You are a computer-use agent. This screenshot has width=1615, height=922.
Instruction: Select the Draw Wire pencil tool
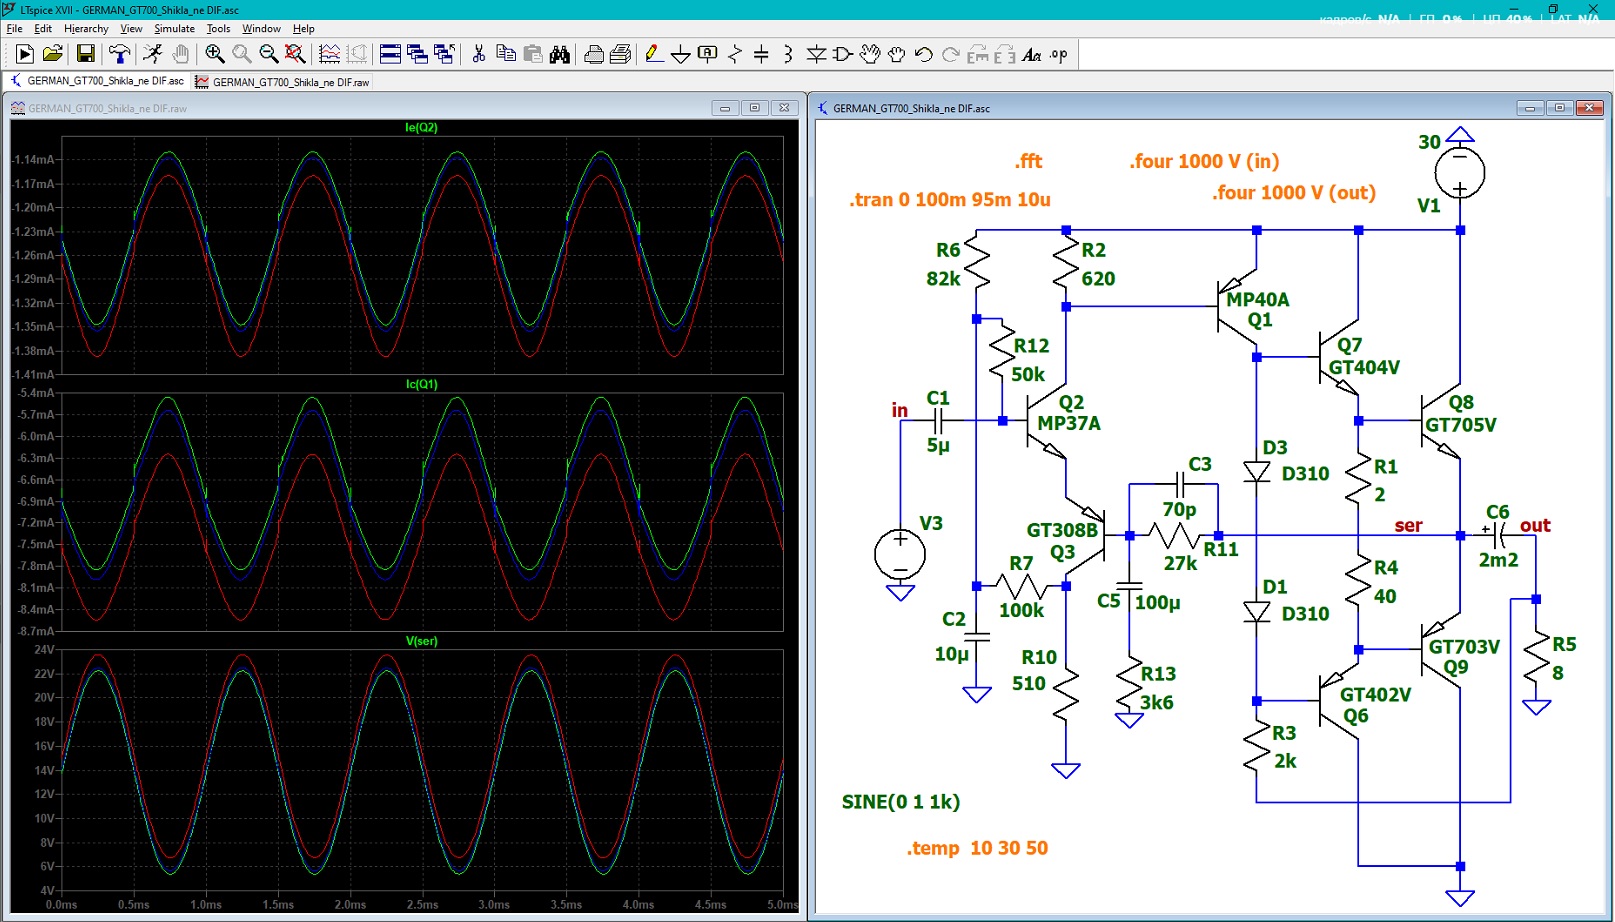point(653,54)
